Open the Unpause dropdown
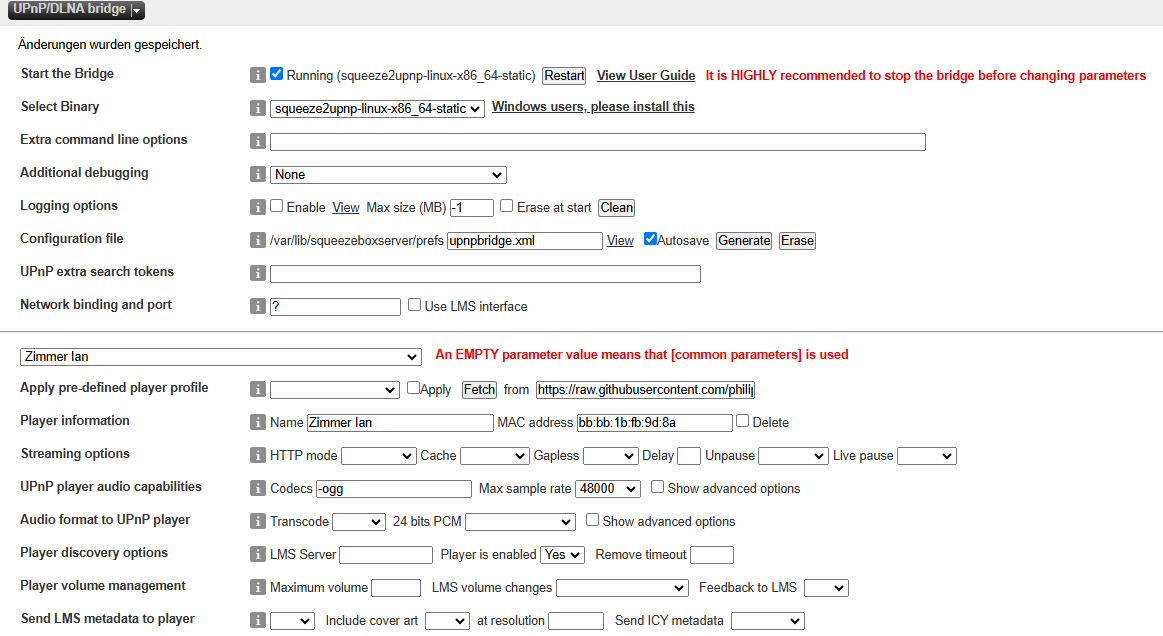Viewport: 1163px width, 636px height. tap(793, 456)
